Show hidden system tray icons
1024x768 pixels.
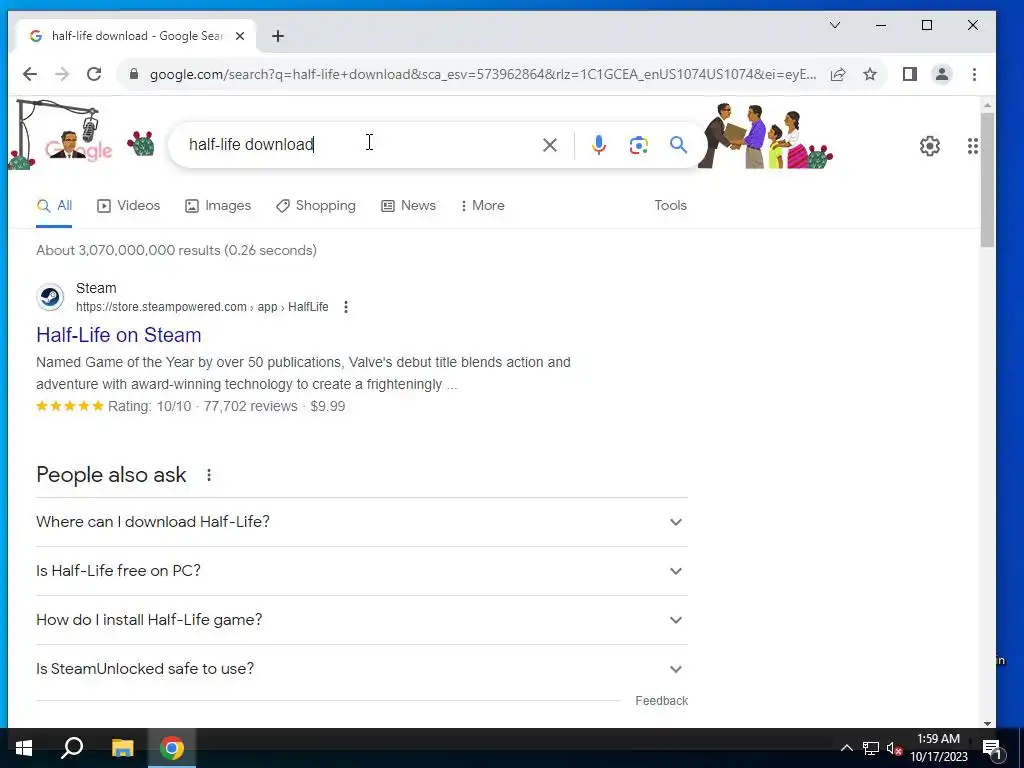click(x=846, y=748)
